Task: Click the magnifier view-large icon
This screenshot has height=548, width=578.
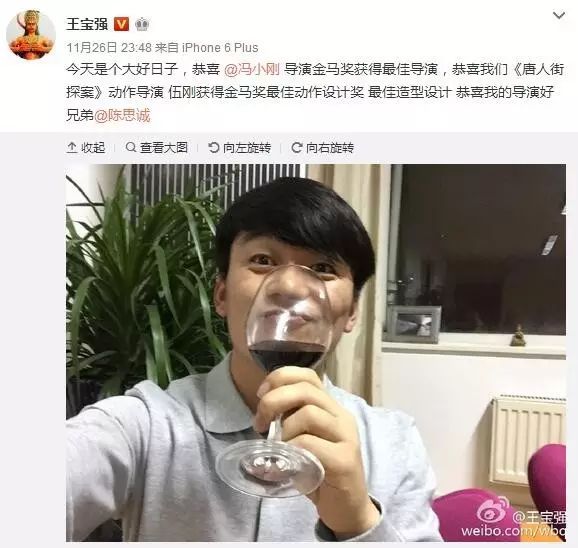Action: point(130,147)
